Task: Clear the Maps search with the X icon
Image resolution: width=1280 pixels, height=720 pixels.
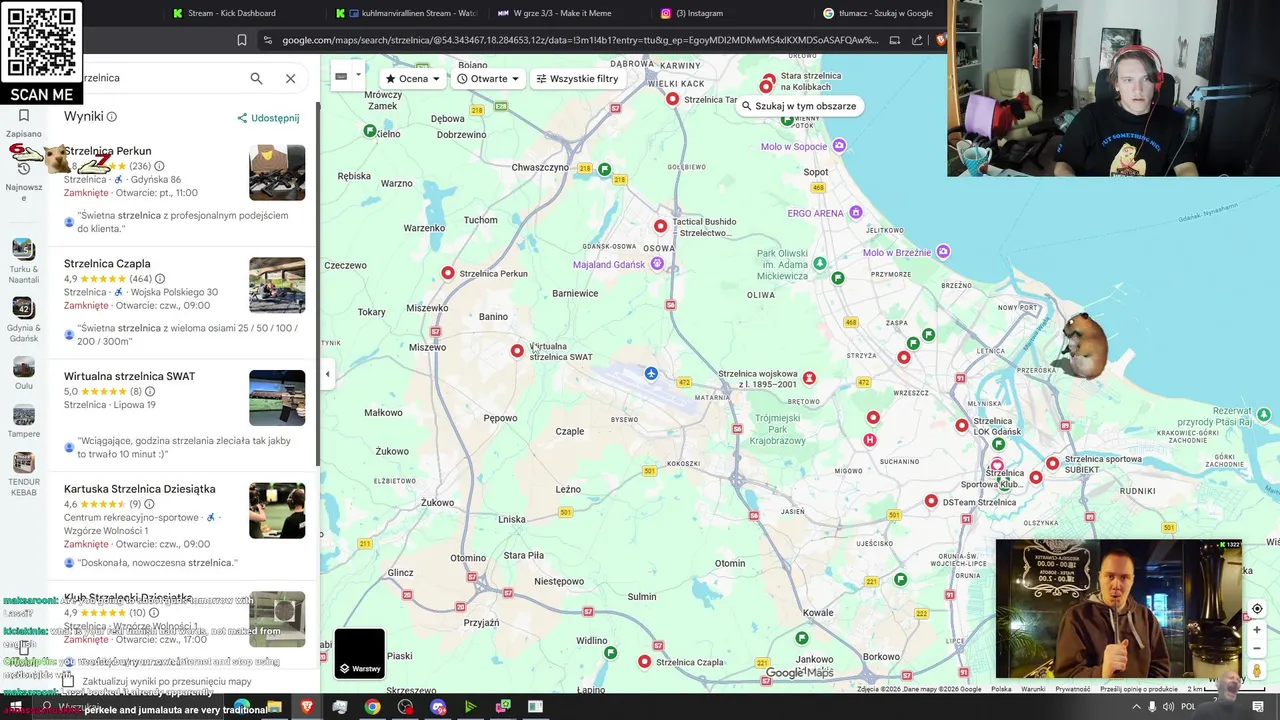Action: click(290, 78)
